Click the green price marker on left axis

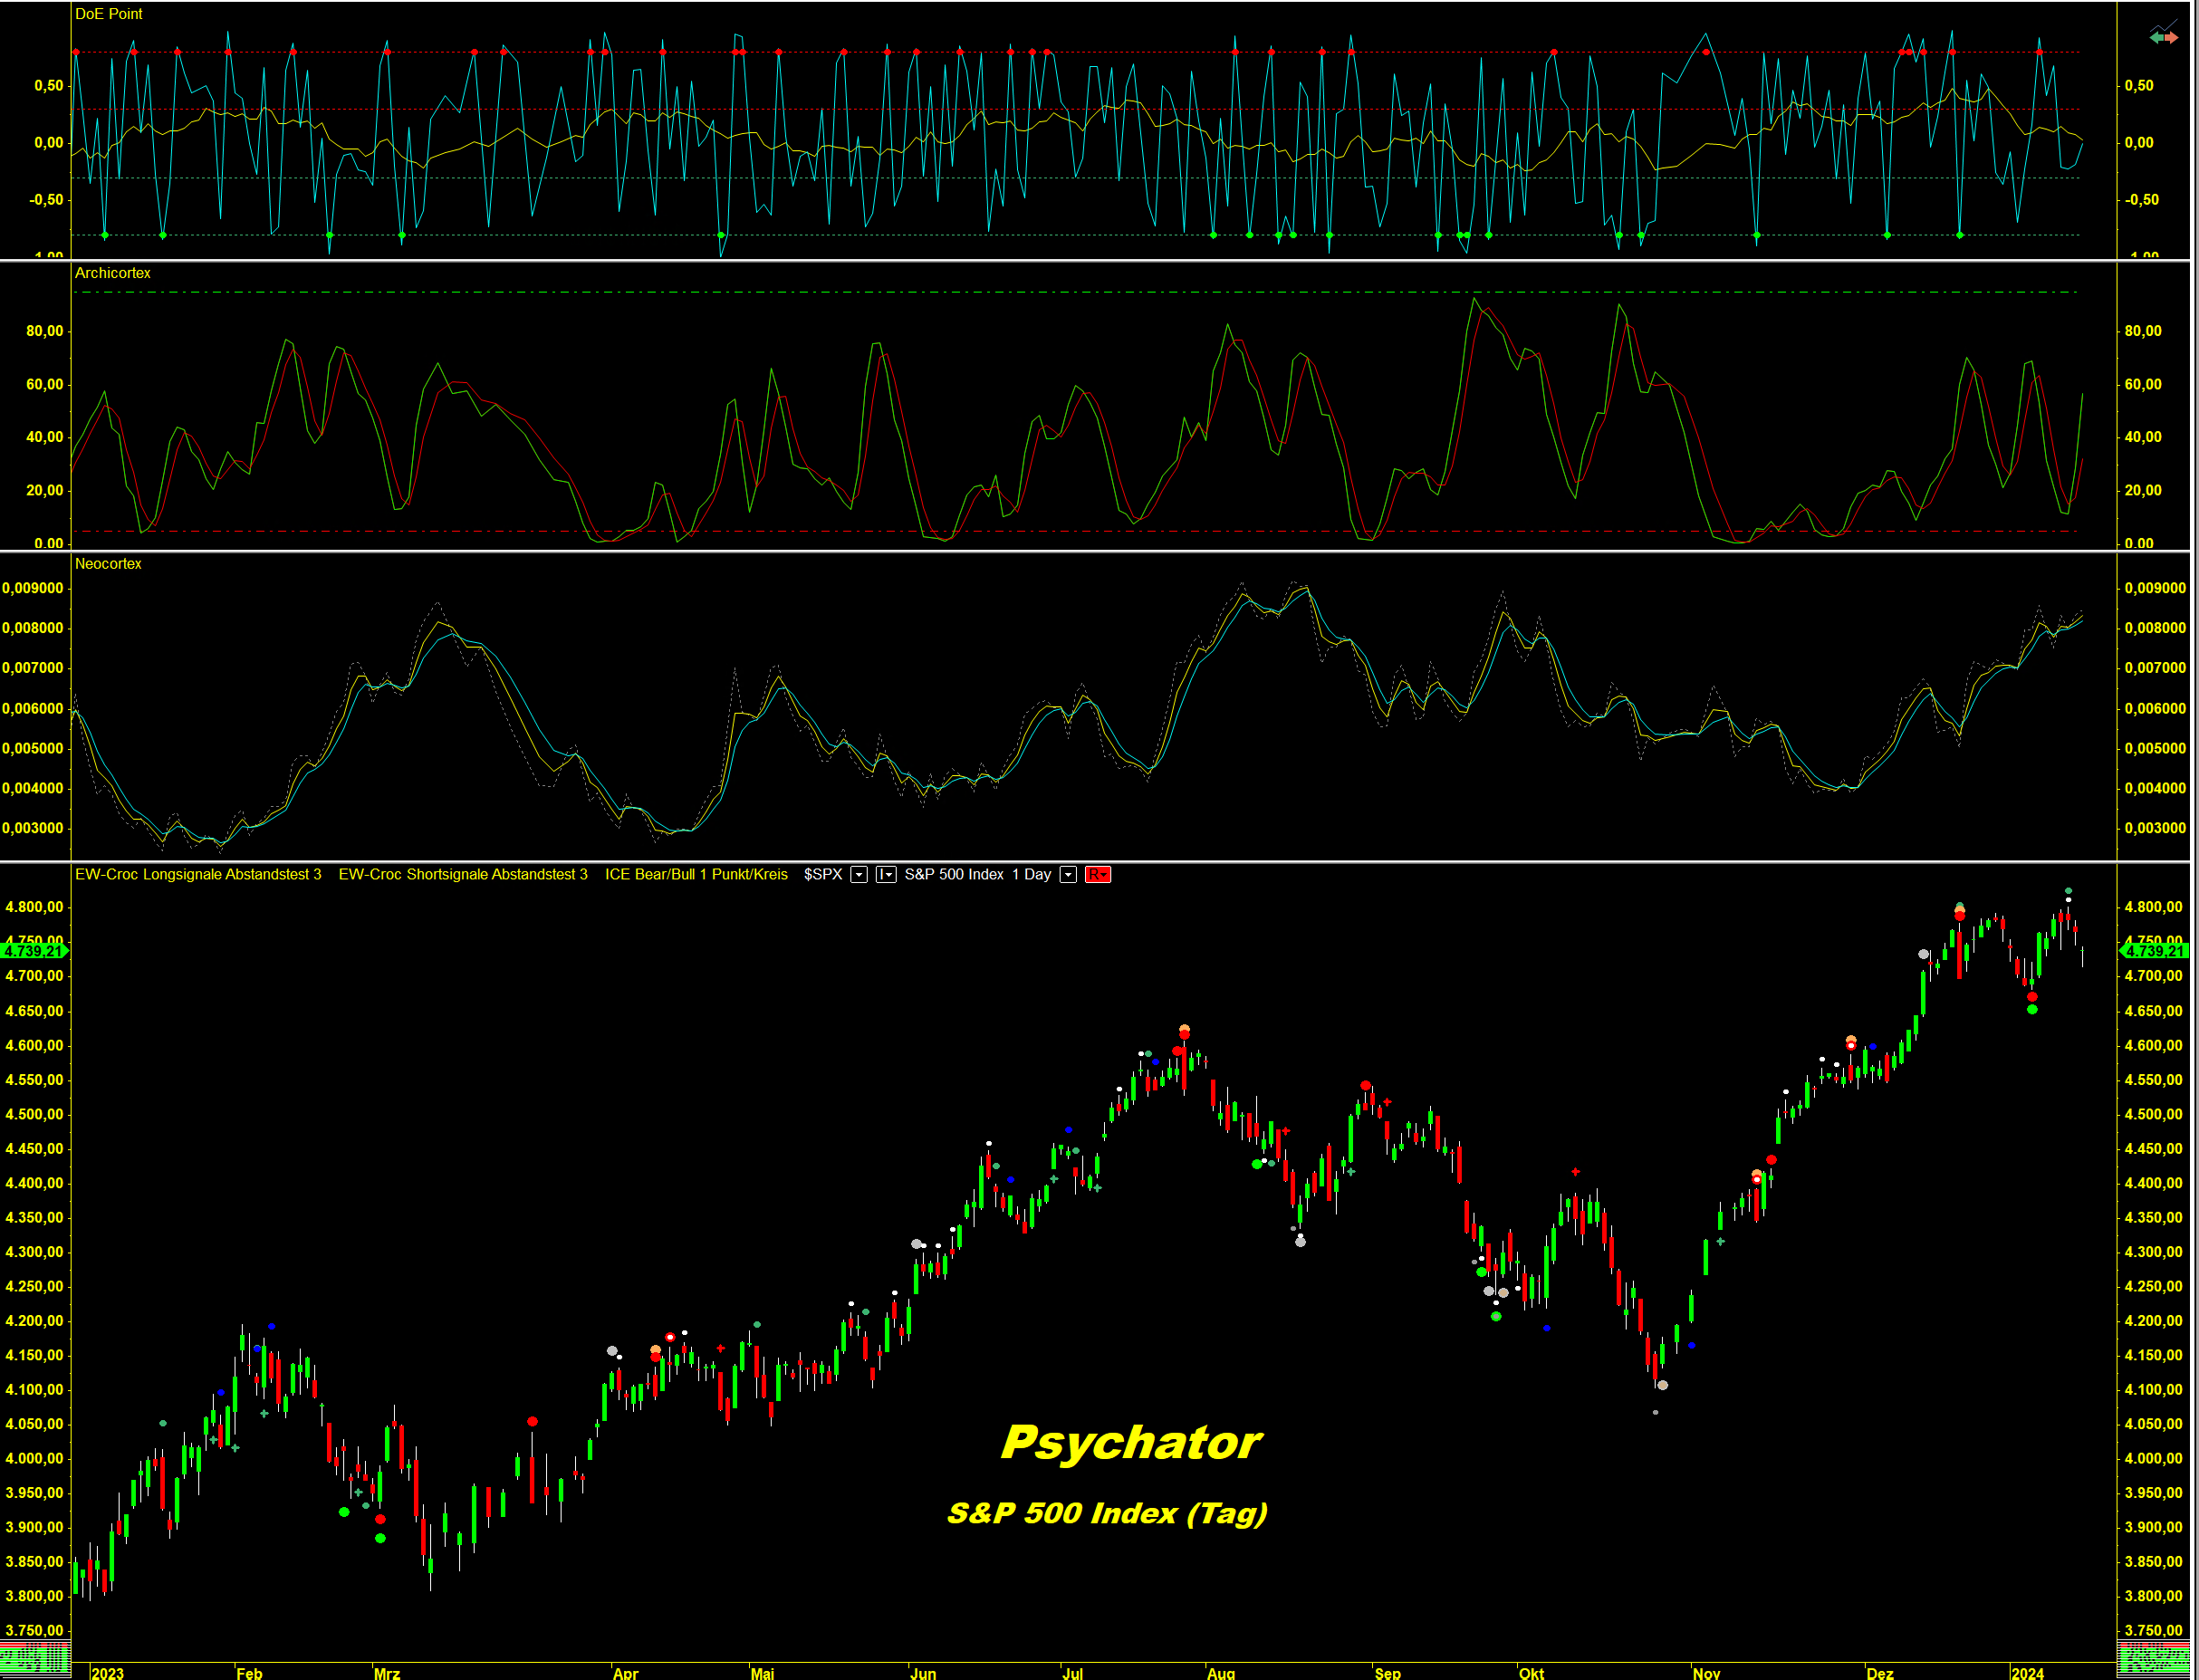[34, 950]
